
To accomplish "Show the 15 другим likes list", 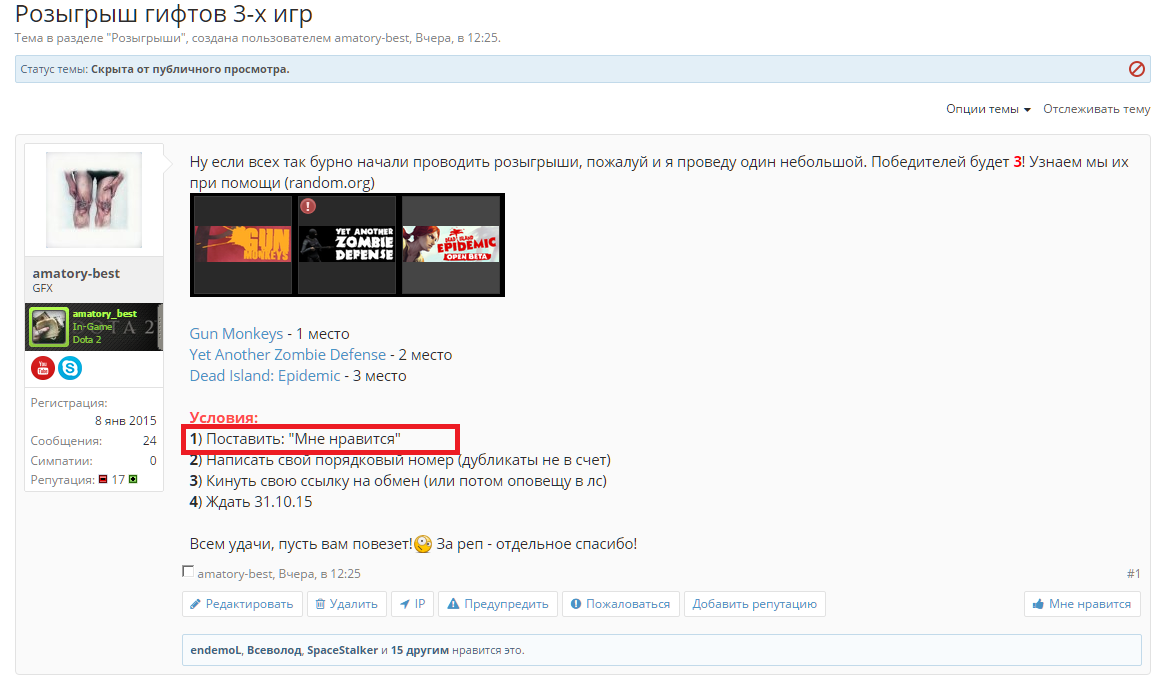I will tap(420, 650).
